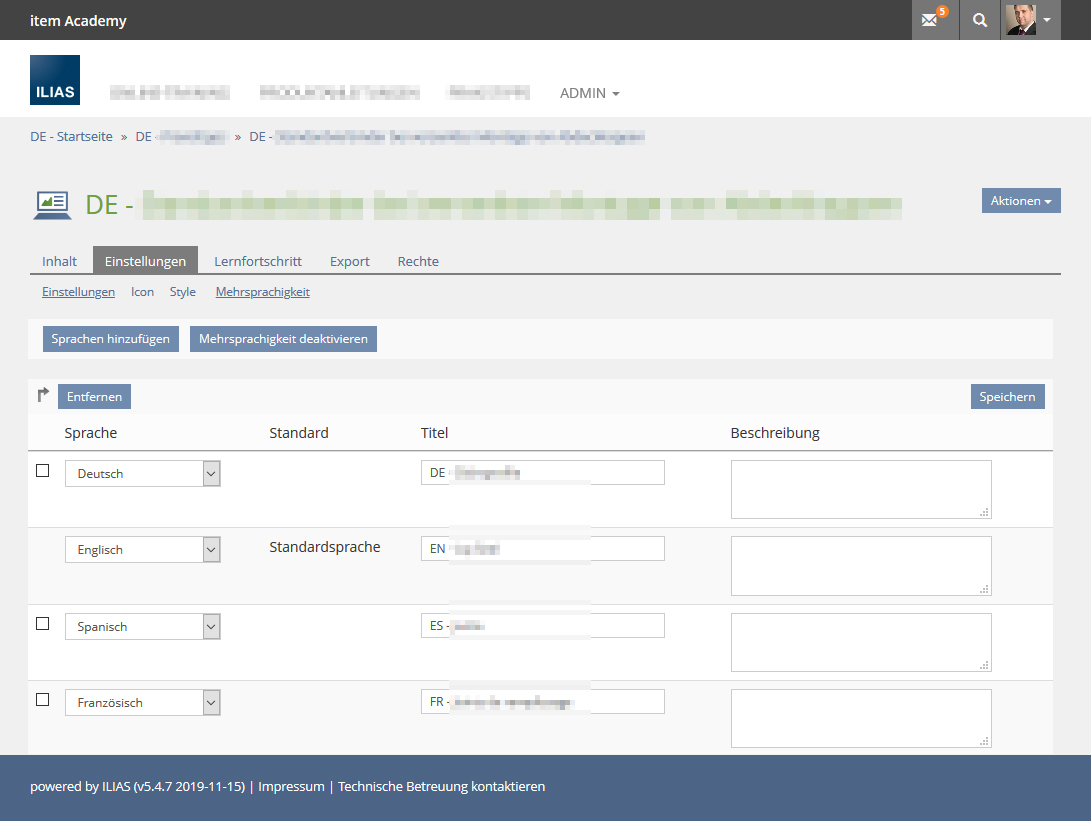The image size is (1091, 821).
Task: Open the ADMIN menu
Action: [589, 93]
